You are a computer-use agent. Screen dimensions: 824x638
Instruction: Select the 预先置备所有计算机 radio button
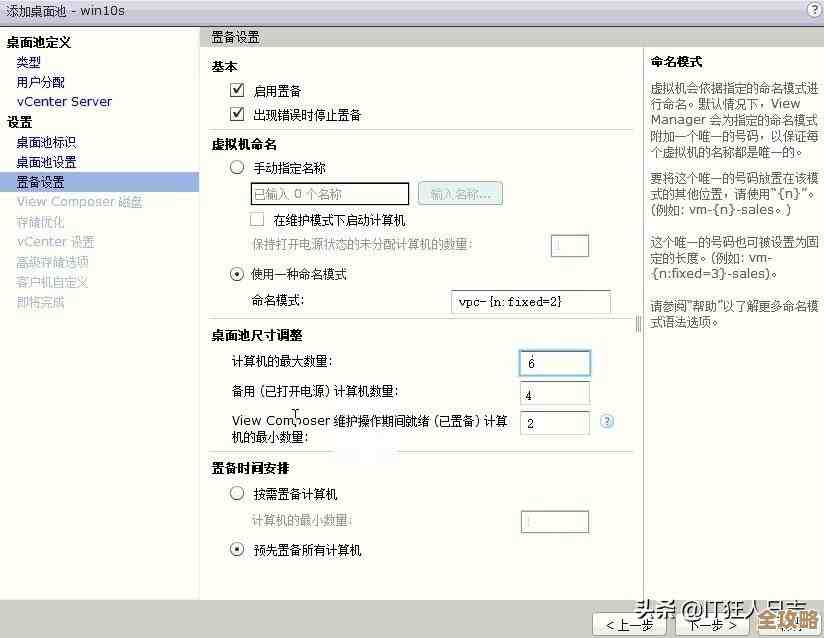tap(237, 548)
